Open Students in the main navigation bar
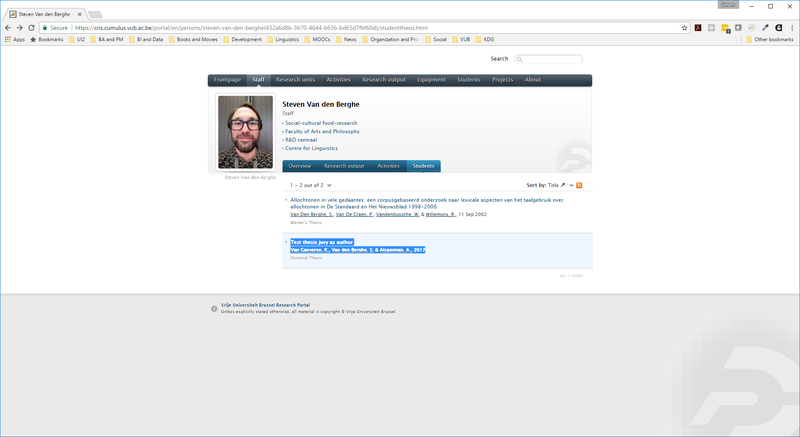Viewport: 800px width, 437px height. [x=468, y=80]
